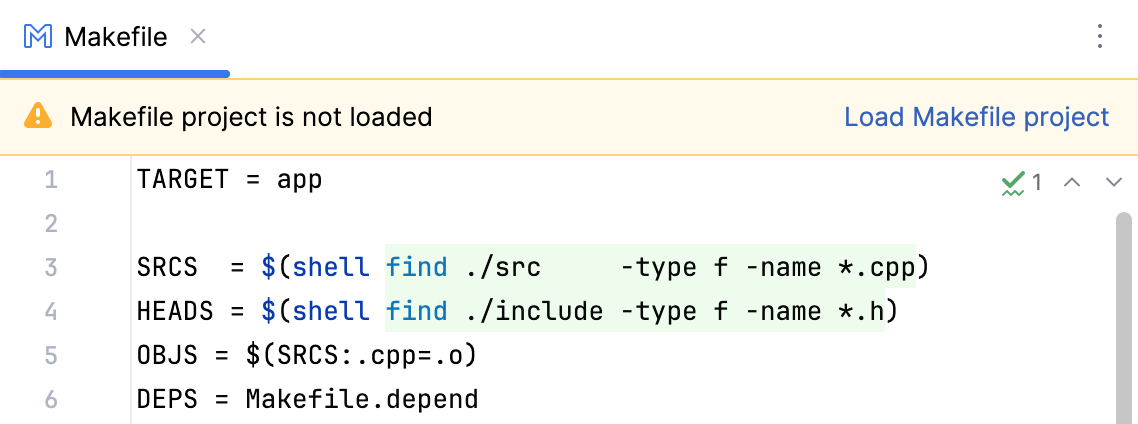The image size is (1138, 424).
Task: Click the HEADS variable on line 4
Action: pyautogui.click(x=175, y=312)
